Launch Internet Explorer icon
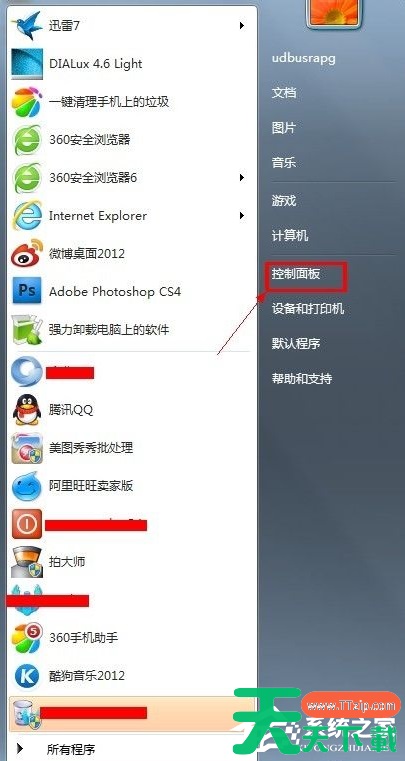Viewport: 405px width, 761px height. coord(27,215)
